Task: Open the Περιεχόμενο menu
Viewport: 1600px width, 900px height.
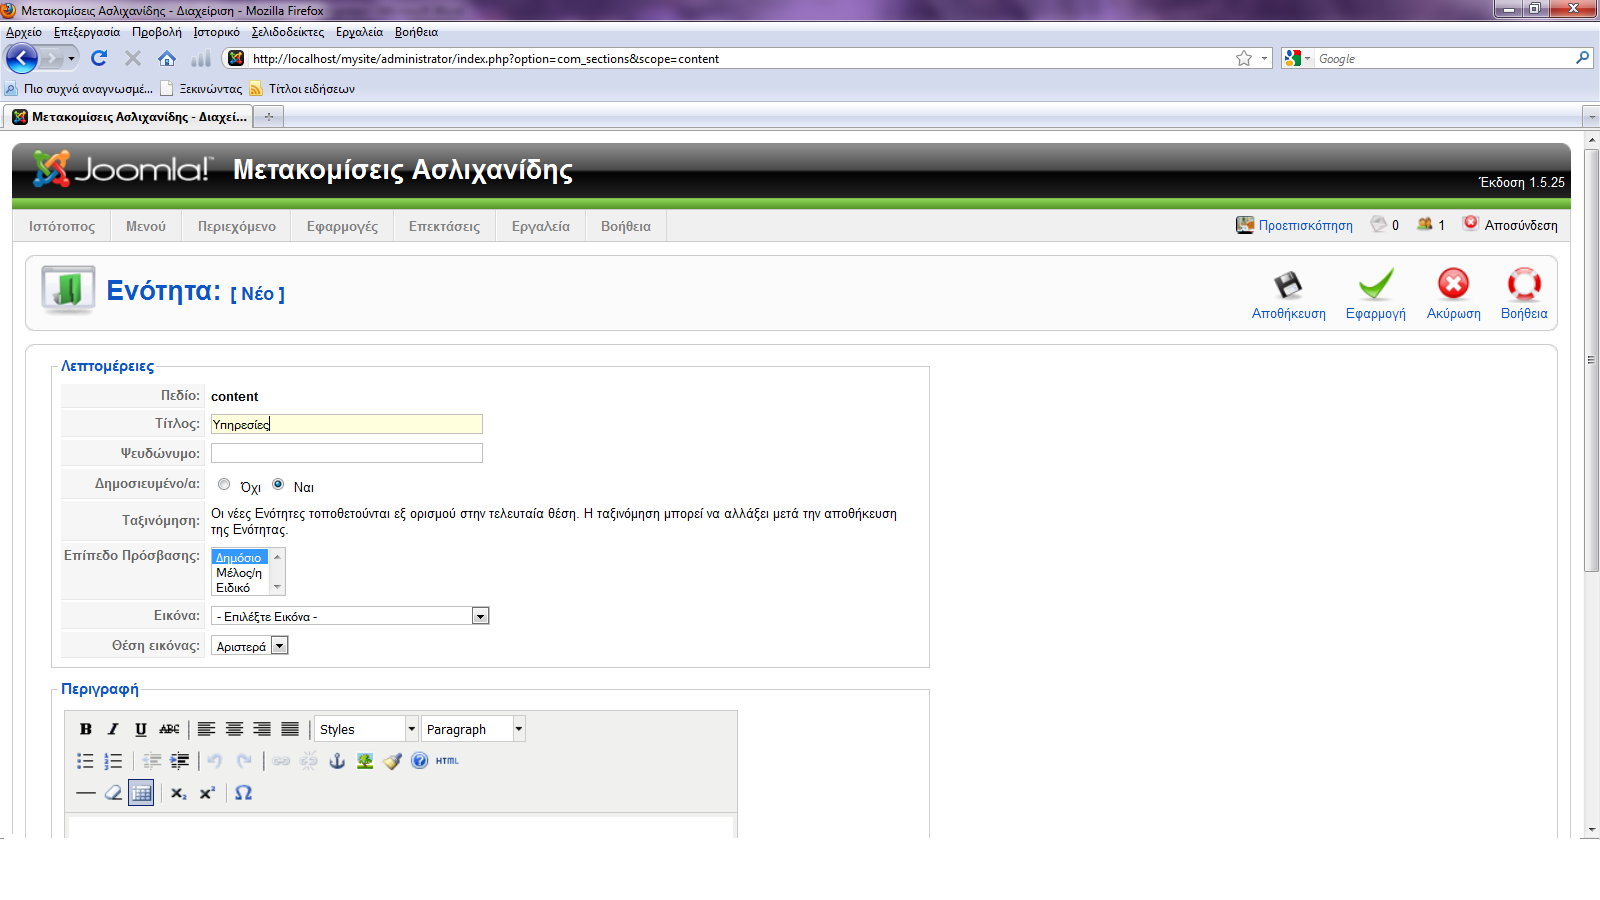Action: pos(237,226)
